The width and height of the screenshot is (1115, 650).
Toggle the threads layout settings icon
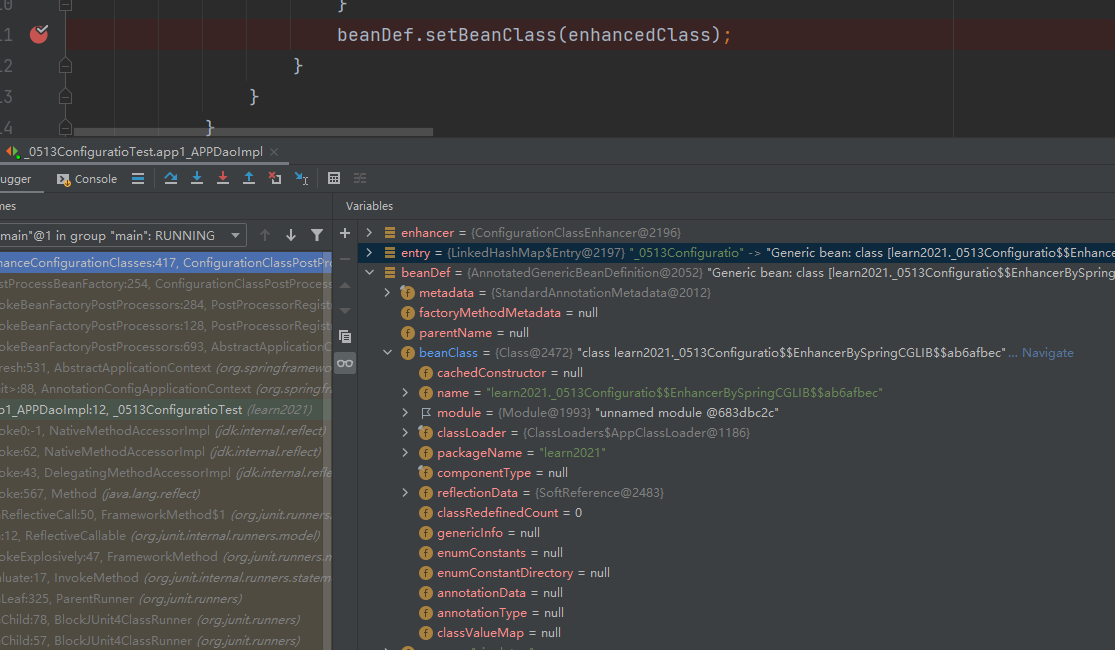pyautogui.click(x=138, y=179)
